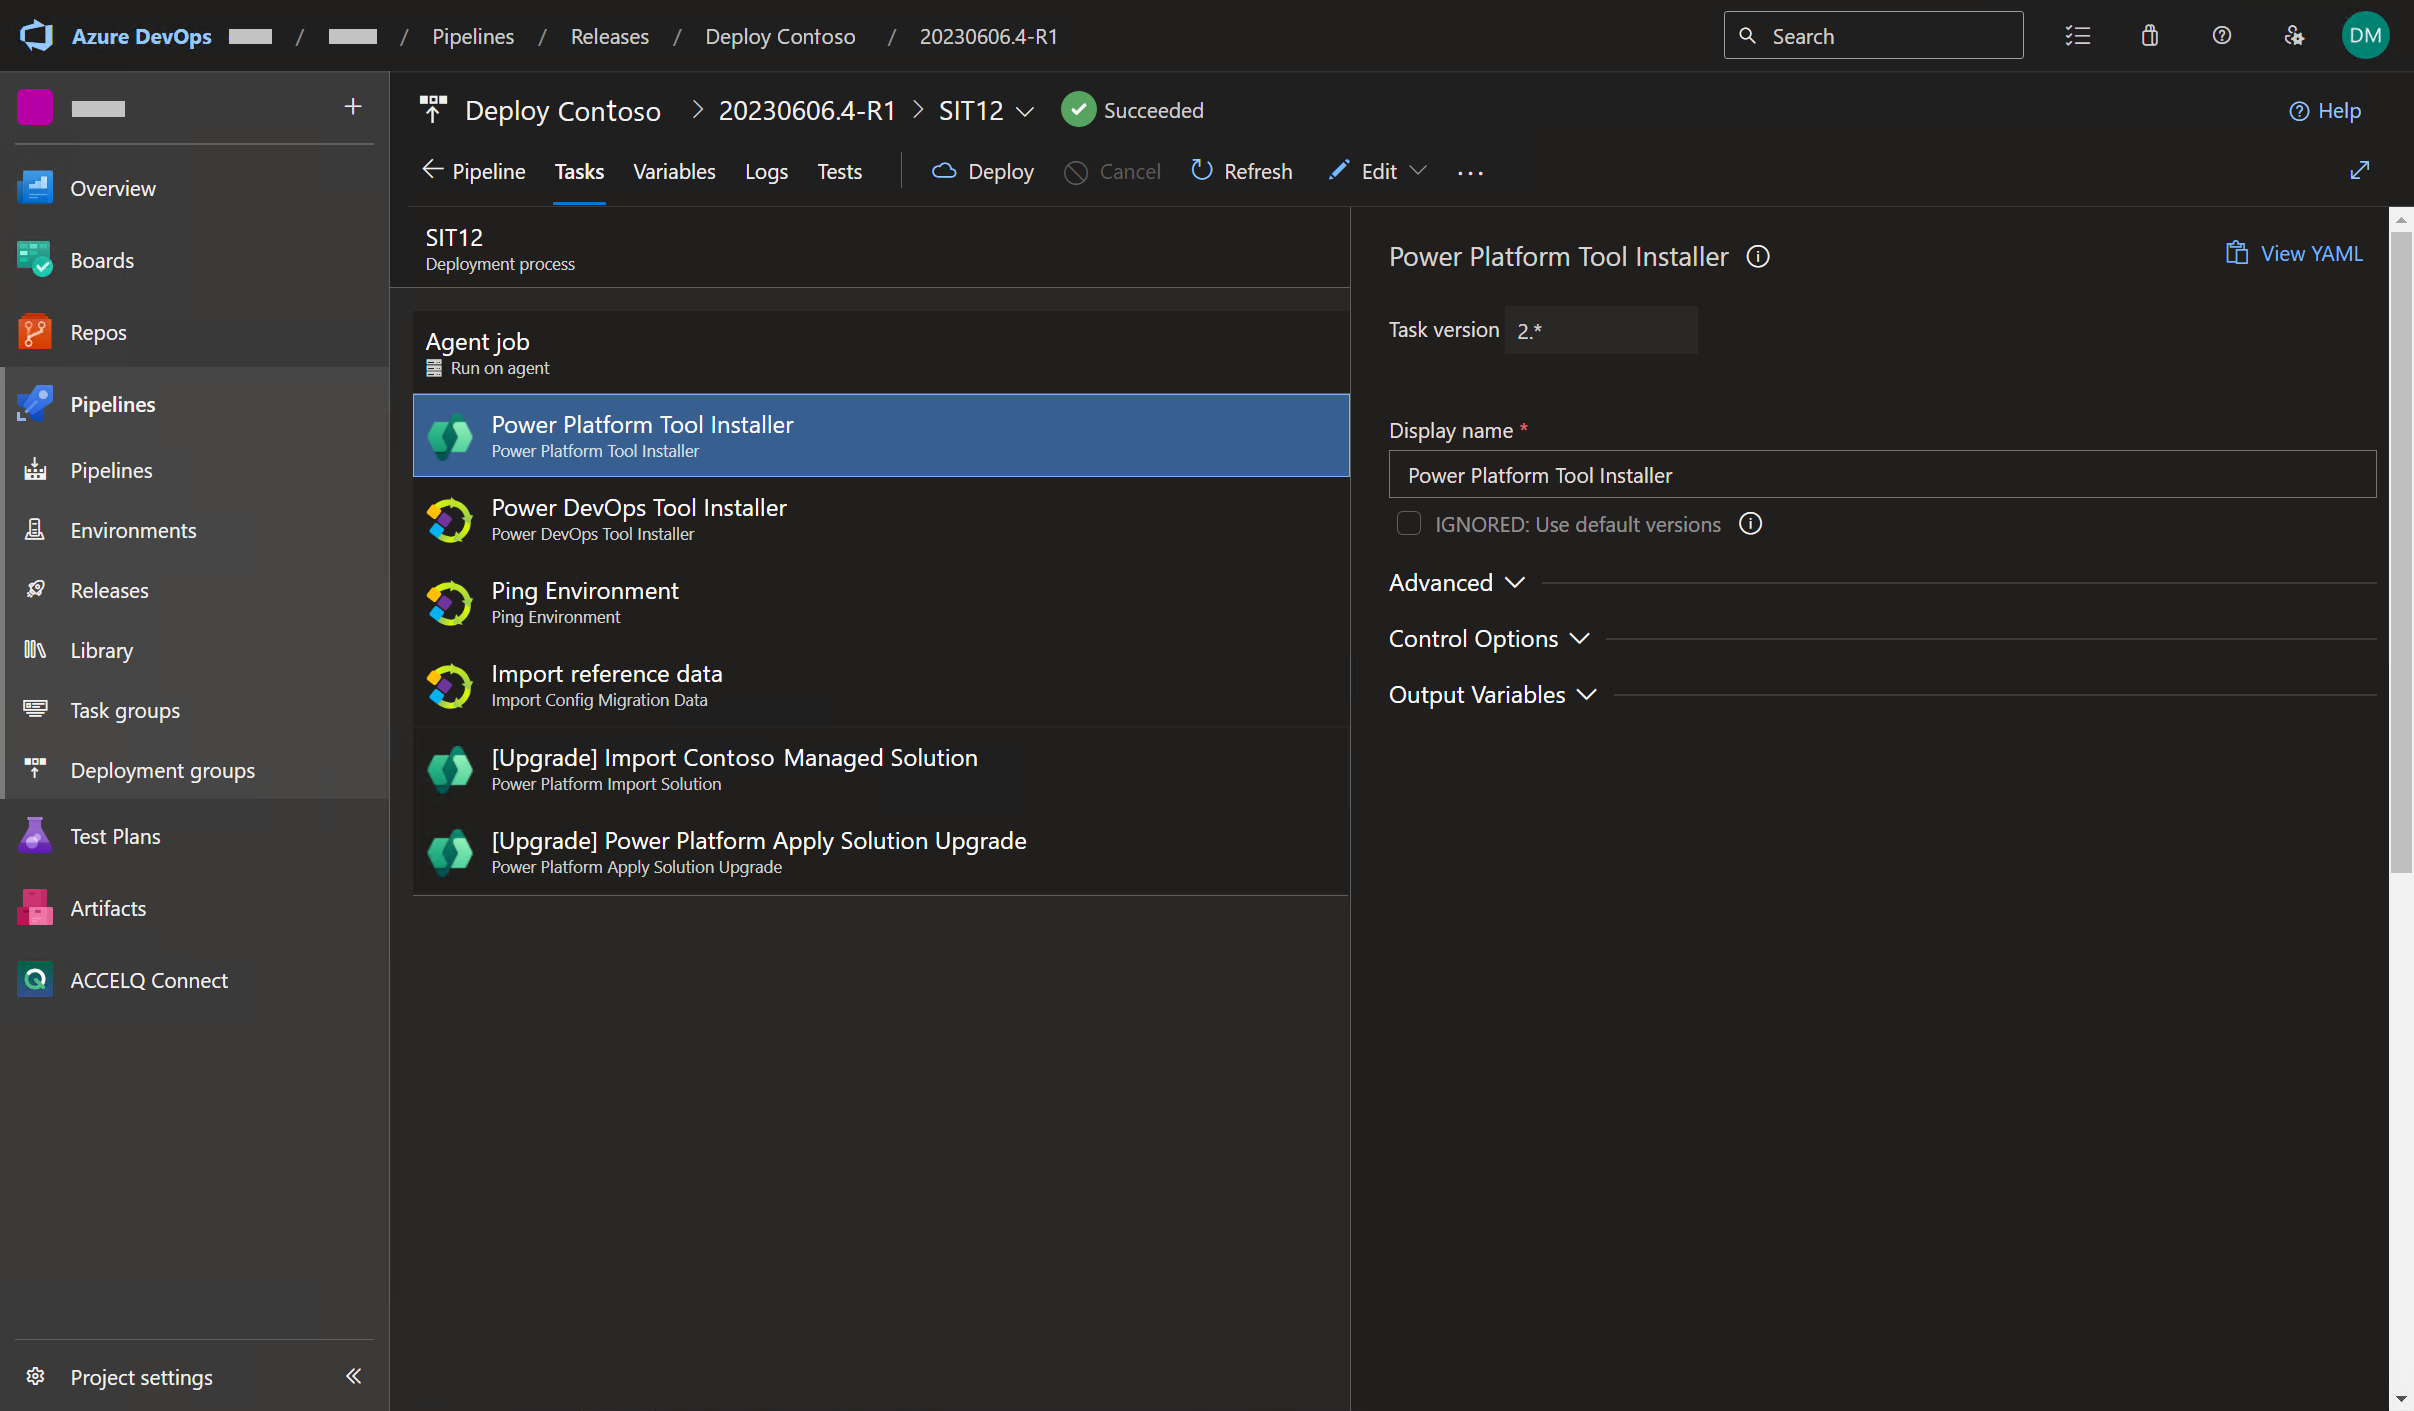Open the work items list icon
The width and height of the screenshot is (2414, 1411).
2078,36
